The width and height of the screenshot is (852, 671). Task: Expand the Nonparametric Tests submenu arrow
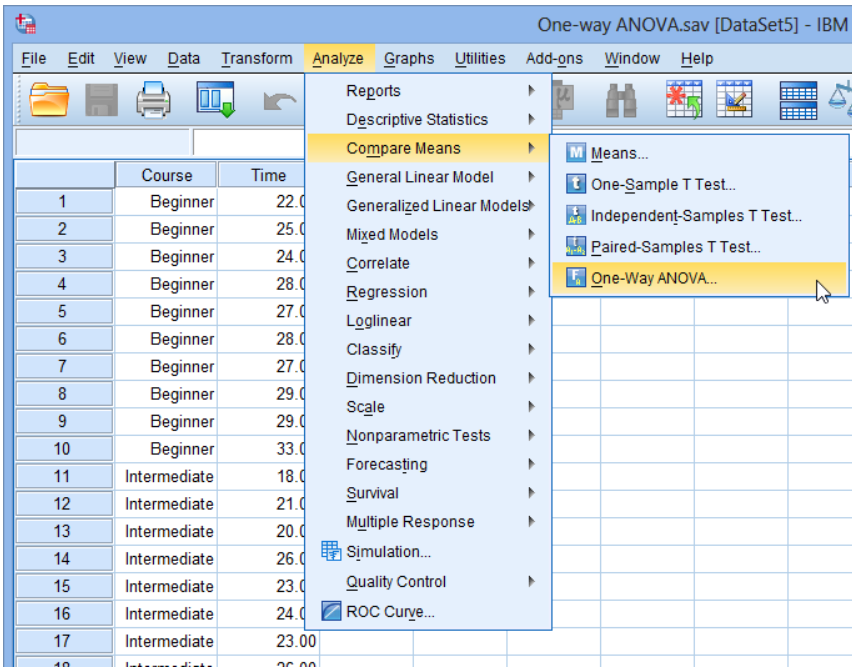click(531, 435)
